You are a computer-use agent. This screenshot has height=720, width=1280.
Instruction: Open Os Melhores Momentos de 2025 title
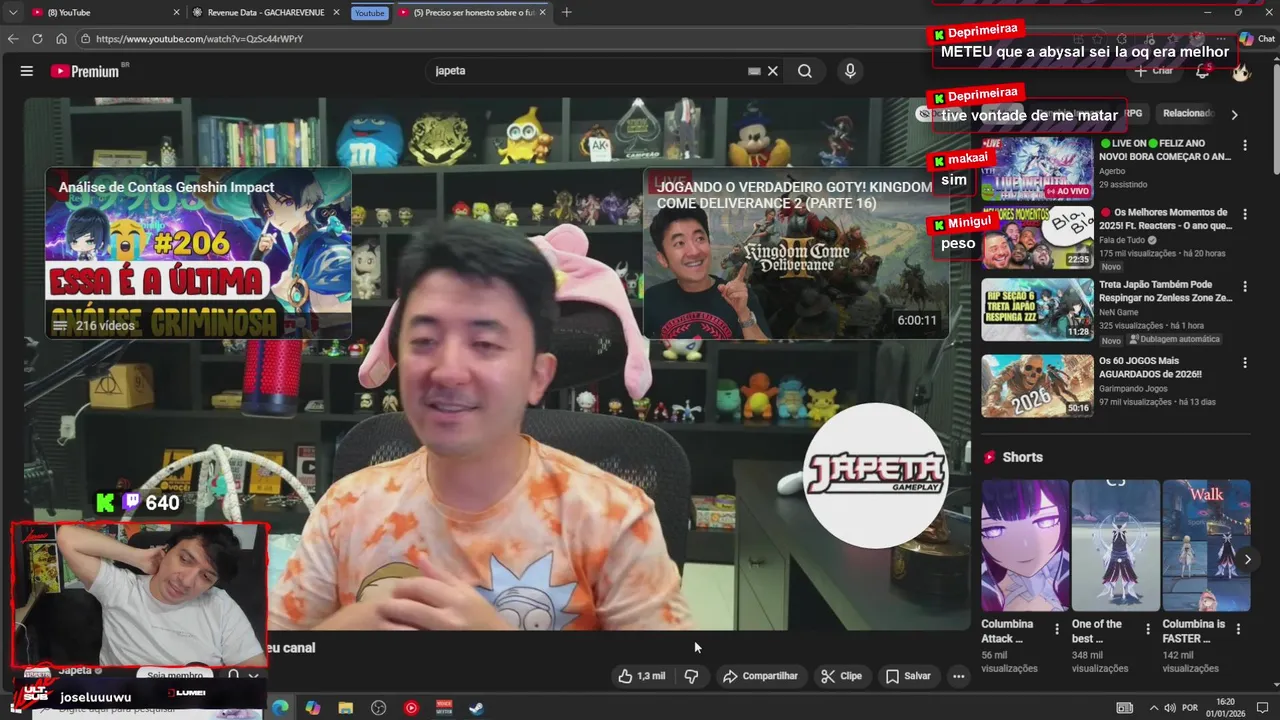tap(1165, 219)
